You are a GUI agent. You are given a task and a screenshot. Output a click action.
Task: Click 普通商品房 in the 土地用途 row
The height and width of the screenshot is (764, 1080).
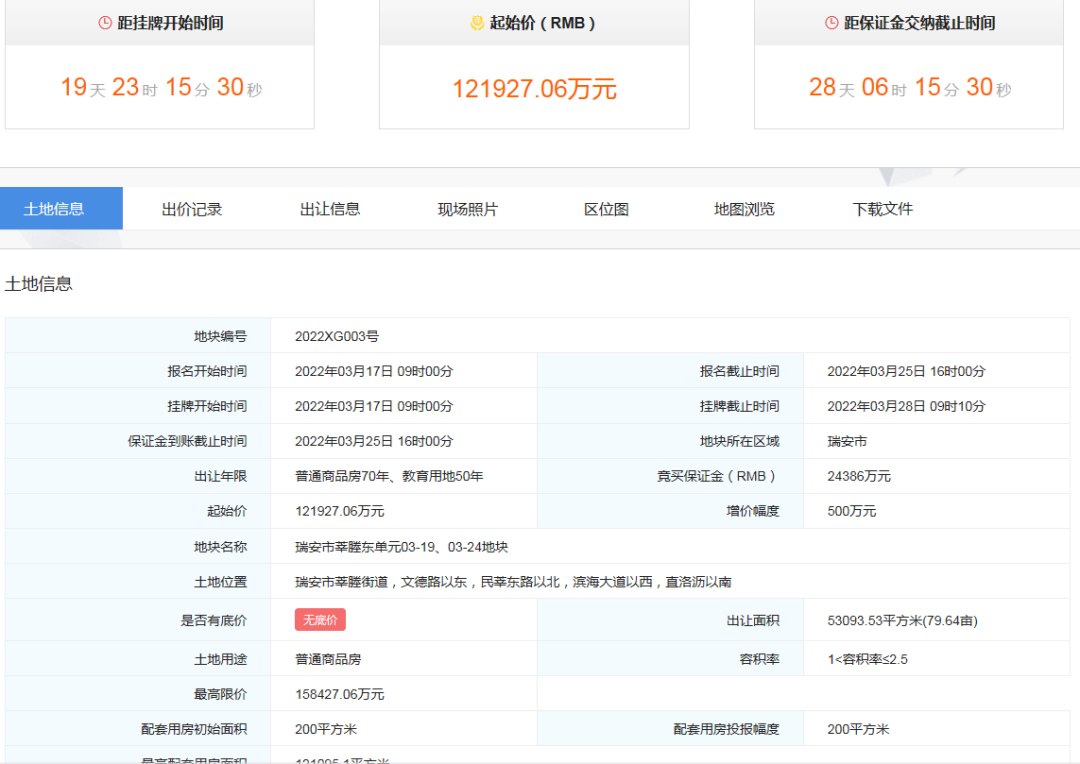(x=328, y=659)
